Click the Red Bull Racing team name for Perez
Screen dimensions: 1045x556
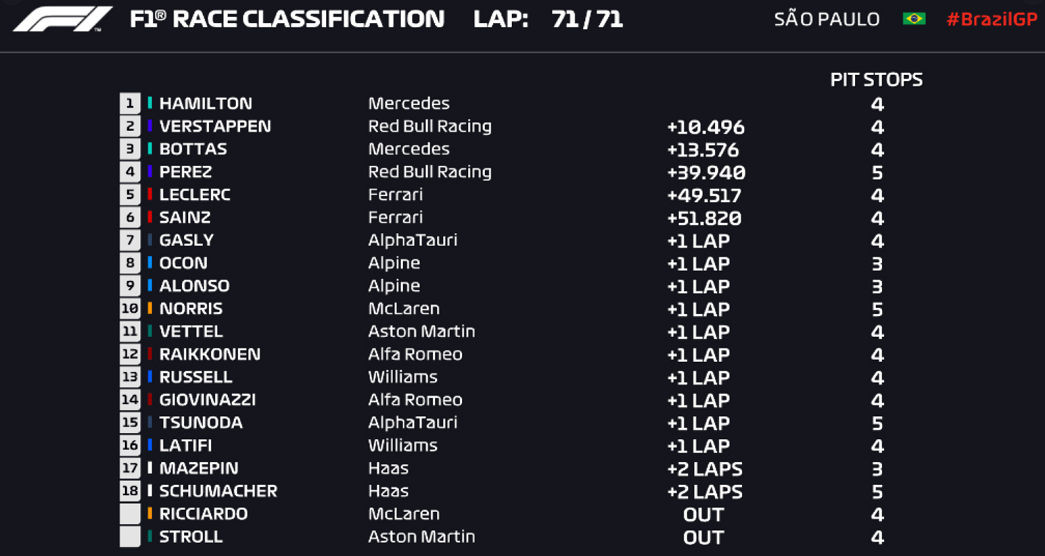click(430, 172)
